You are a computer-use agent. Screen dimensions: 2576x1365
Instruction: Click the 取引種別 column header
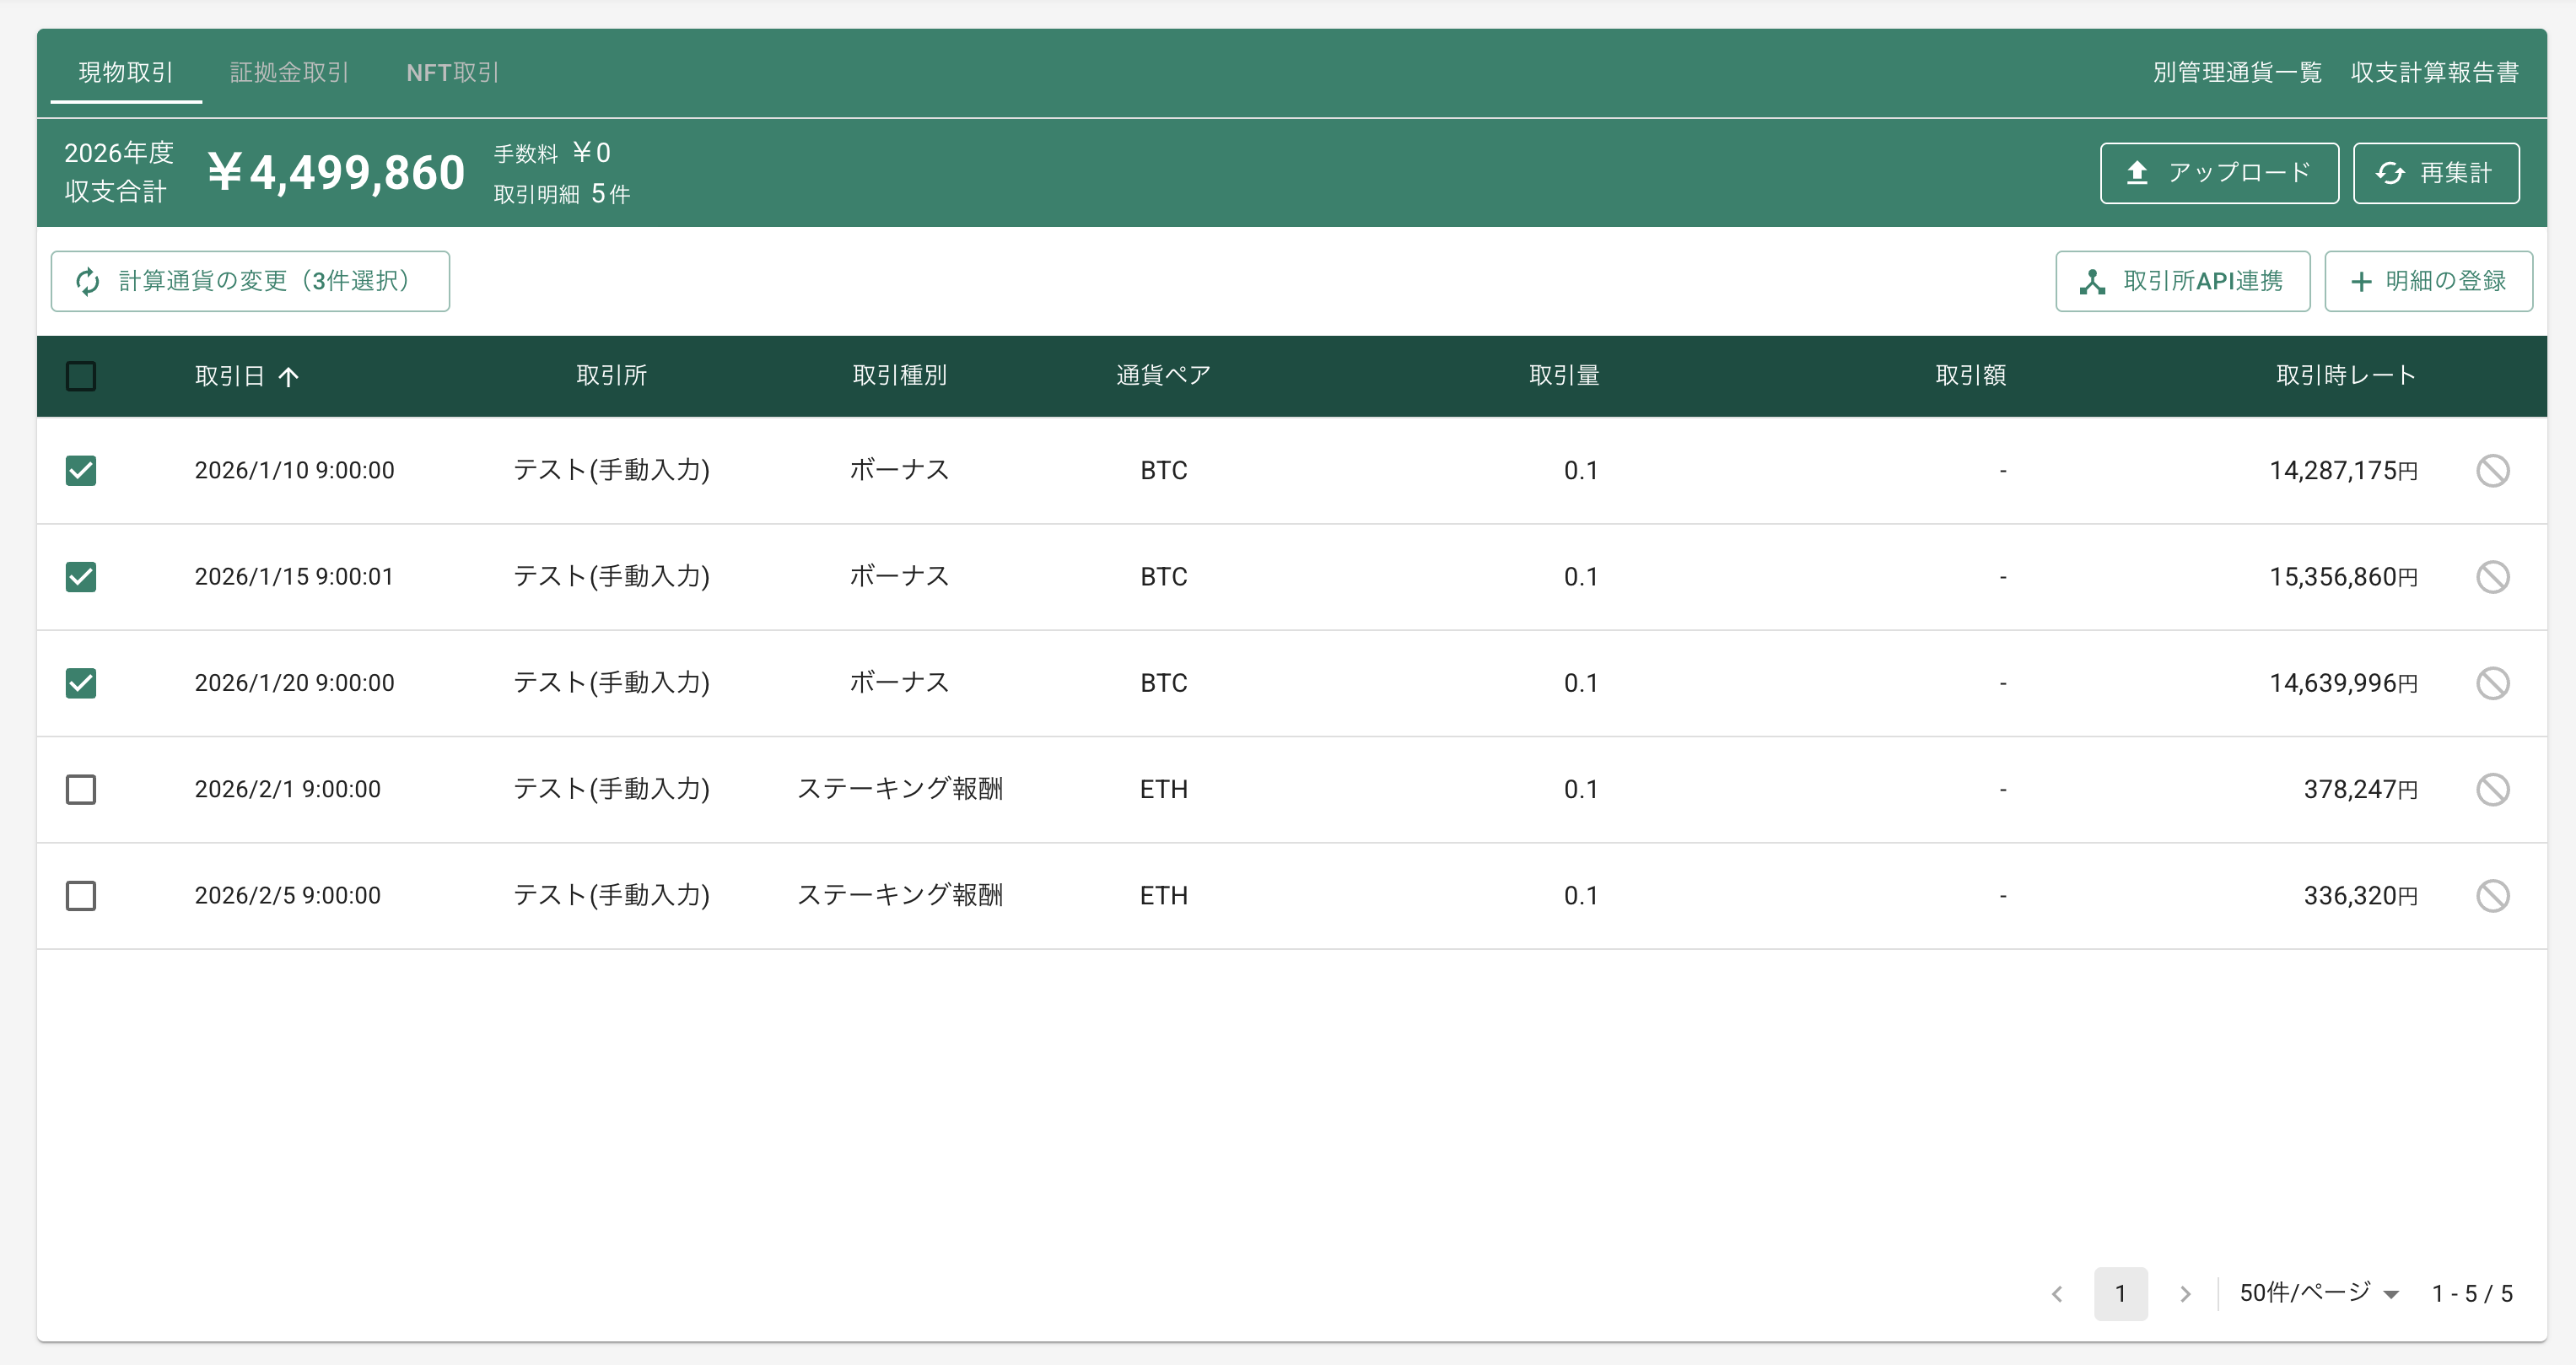click(x=899, y=375)
